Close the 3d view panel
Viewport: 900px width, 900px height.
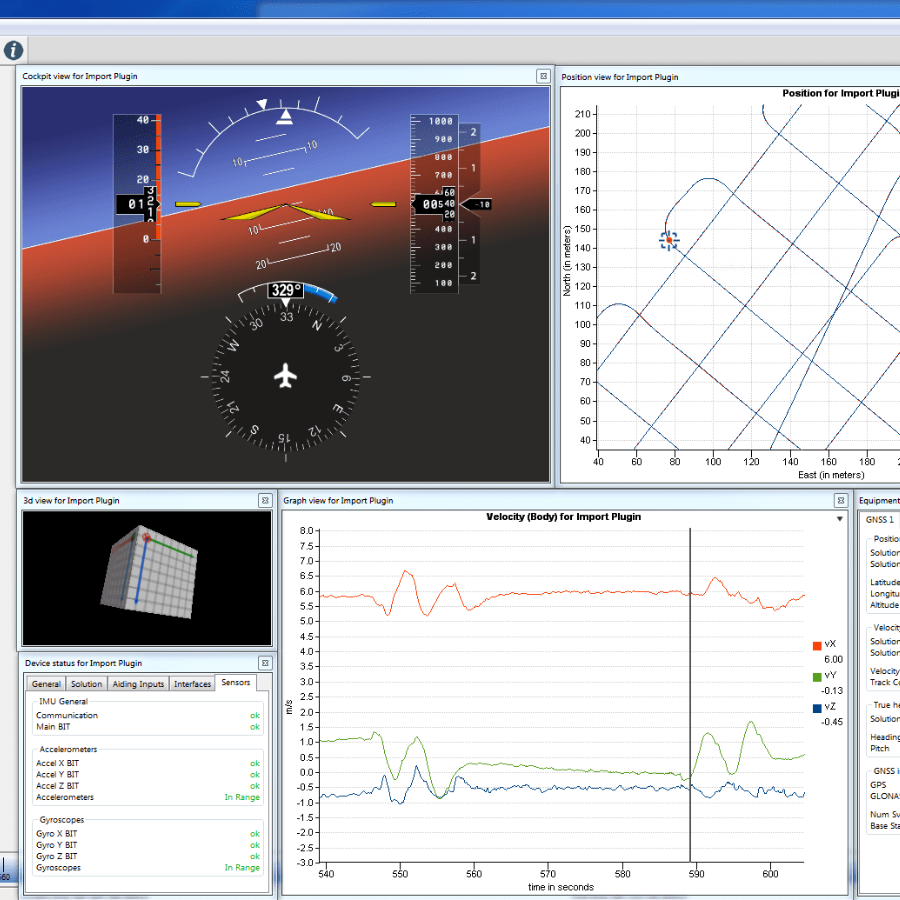coord(265,500)
